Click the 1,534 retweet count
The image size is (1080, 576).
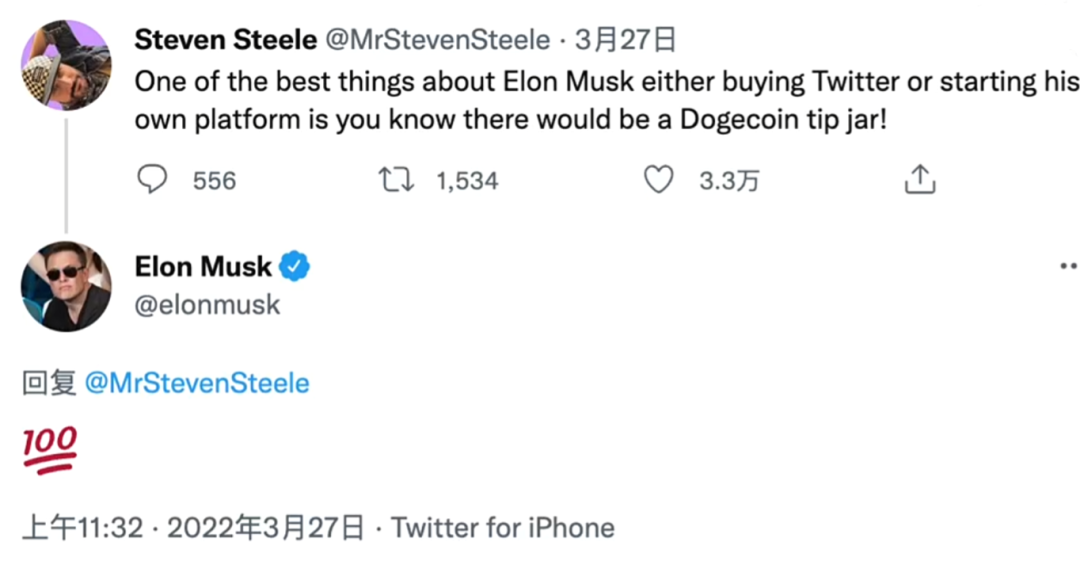tap(467, 181)
